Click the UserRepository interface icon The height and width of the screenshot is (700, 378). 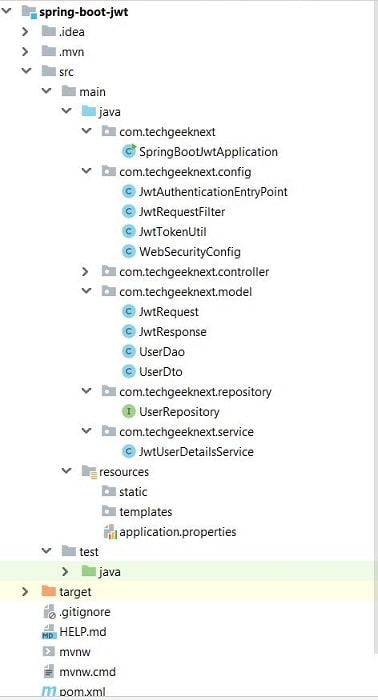(x=129, y=412)
